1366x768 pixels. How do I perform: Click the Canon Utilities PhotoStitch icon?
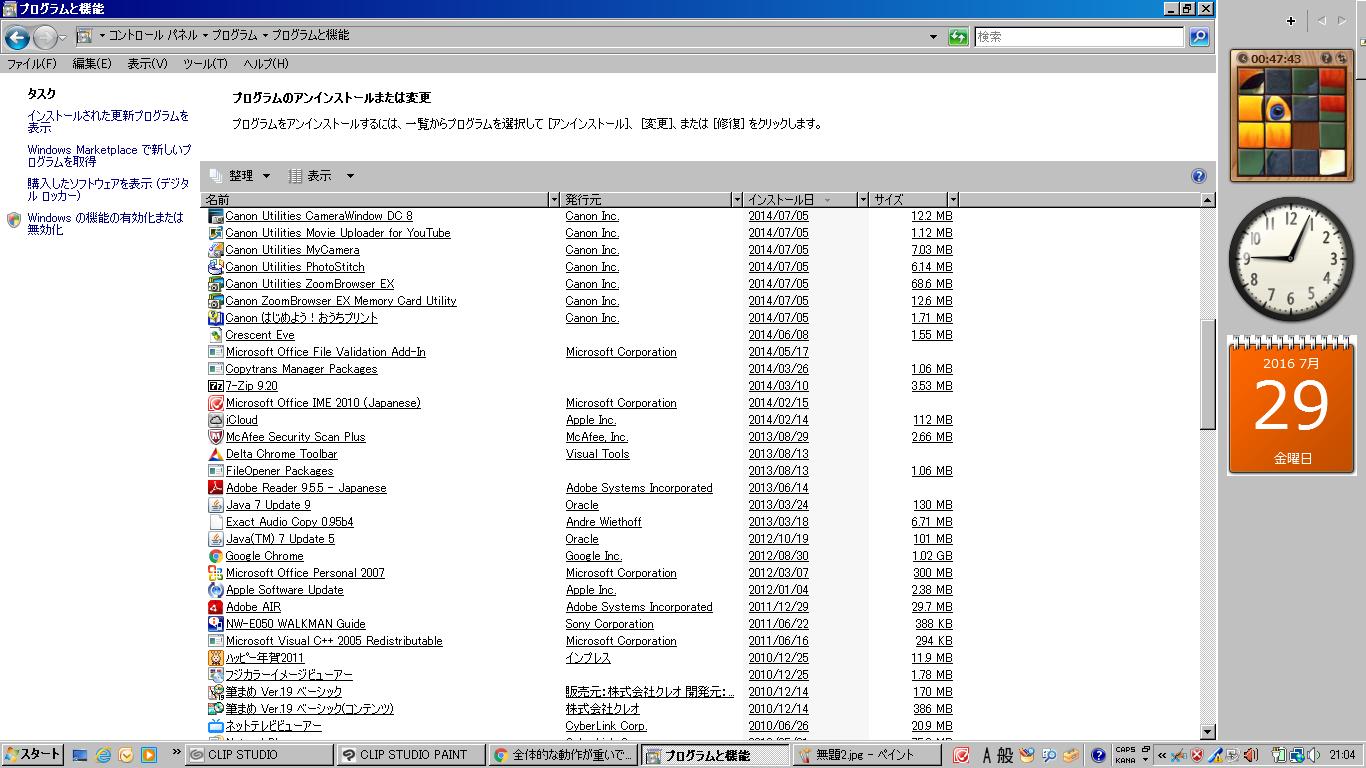(x=215, y=267)
